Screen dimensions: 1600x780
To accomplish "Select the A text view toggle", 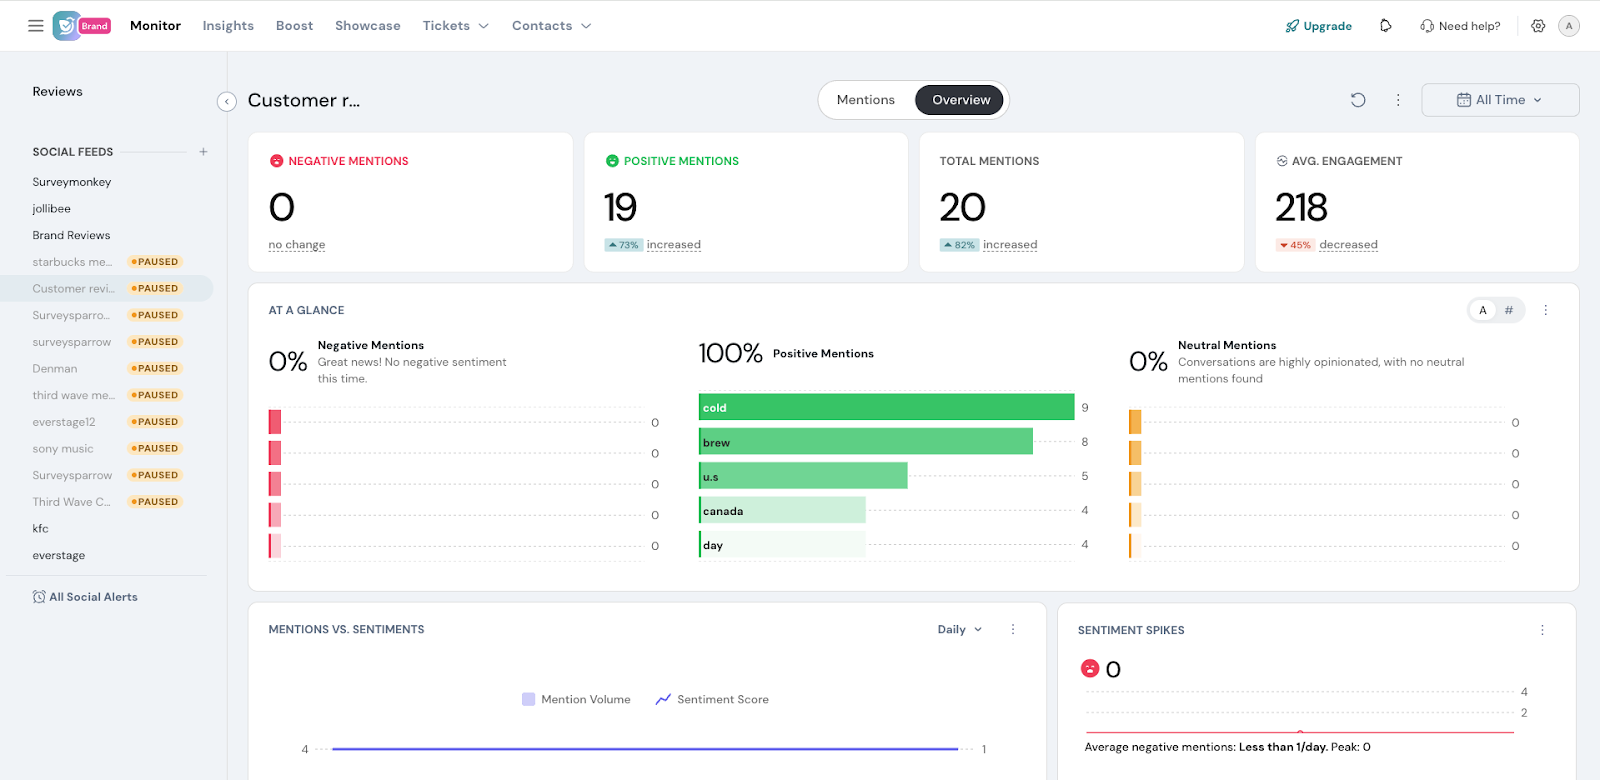I will click(1483, 310).
